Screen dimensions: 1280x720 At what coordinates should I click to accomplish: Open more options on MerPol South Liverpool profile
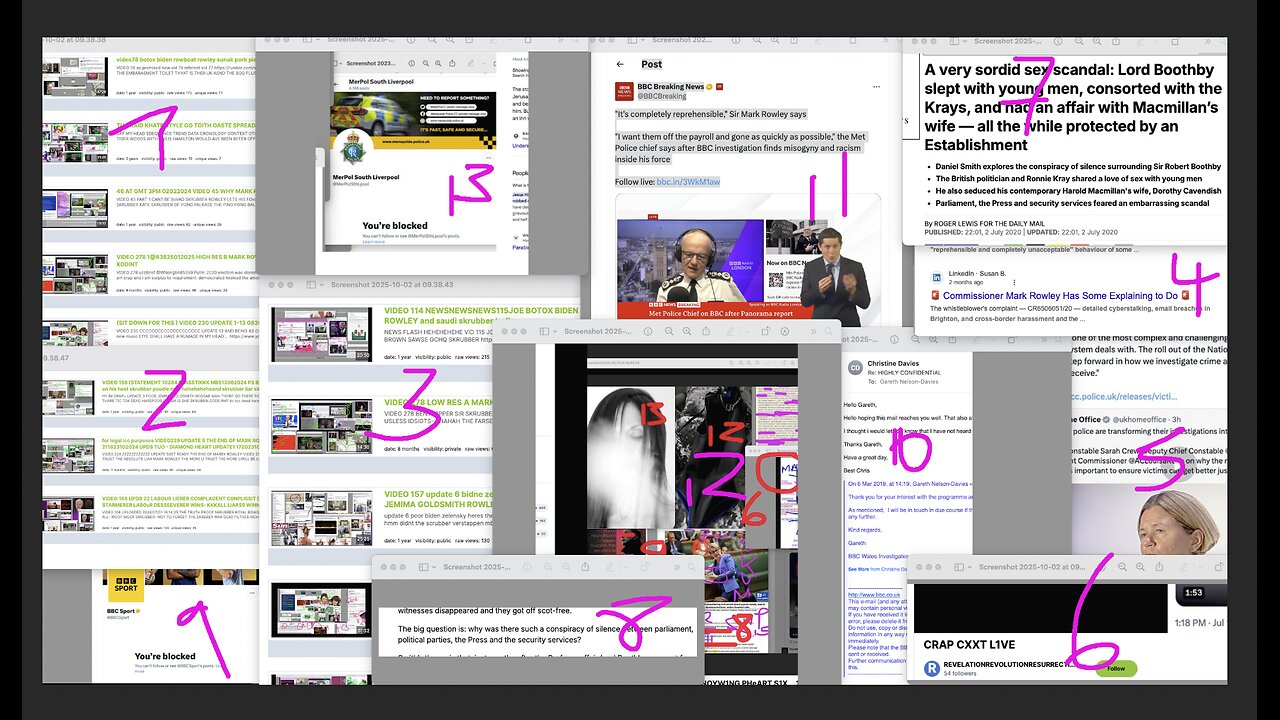(489, 158)
